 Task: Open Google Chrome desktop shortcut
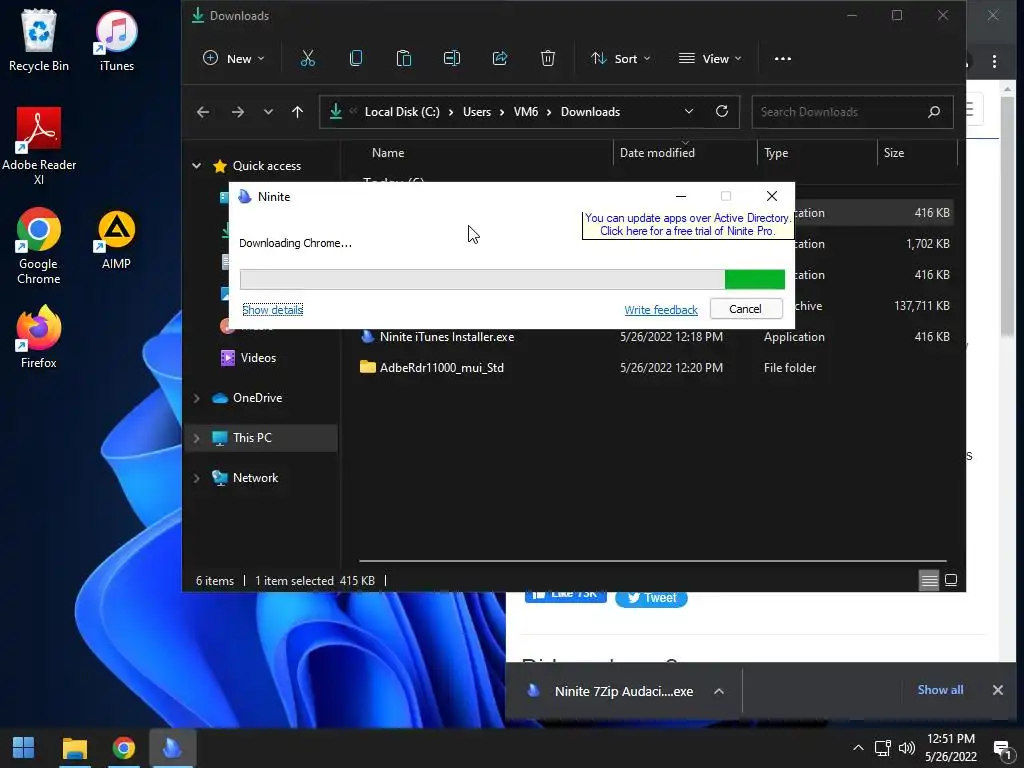[39, 246]
